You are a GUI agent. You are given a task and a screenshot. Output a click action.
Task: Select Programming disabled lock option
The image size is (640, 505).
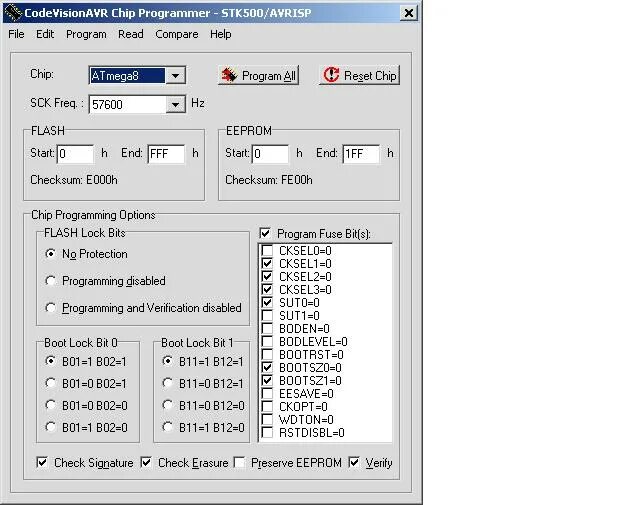coord(50,281)
